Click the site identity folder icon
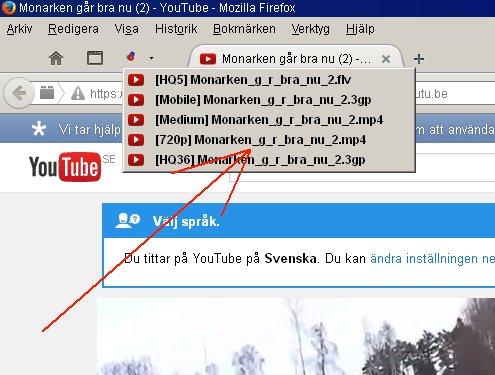This screenshot has height=375, width=495. 47,93
